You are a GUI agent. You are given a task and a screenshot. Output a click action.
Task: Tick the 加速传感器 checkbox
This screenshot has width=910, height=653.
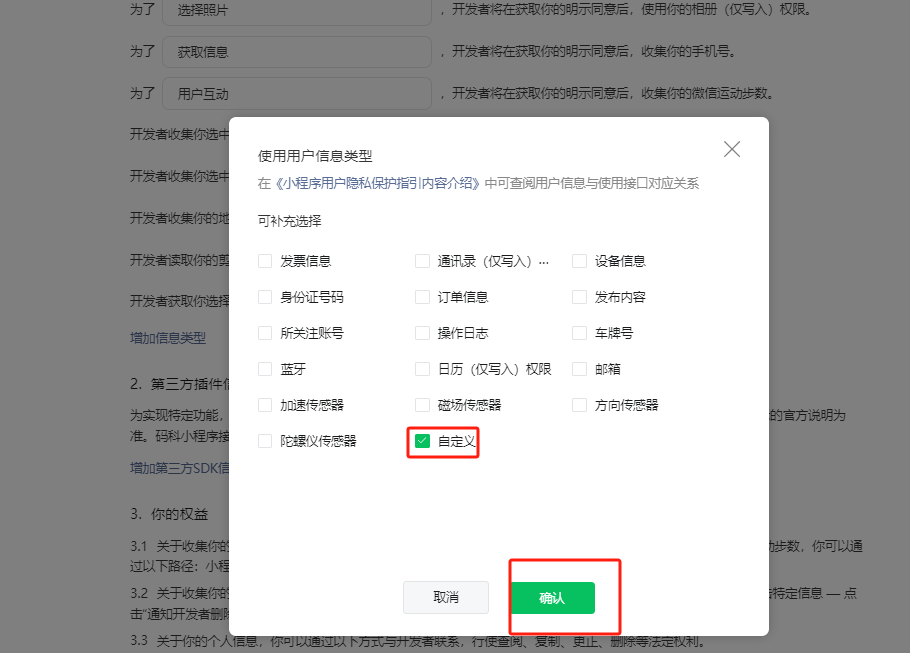[265, 405]
